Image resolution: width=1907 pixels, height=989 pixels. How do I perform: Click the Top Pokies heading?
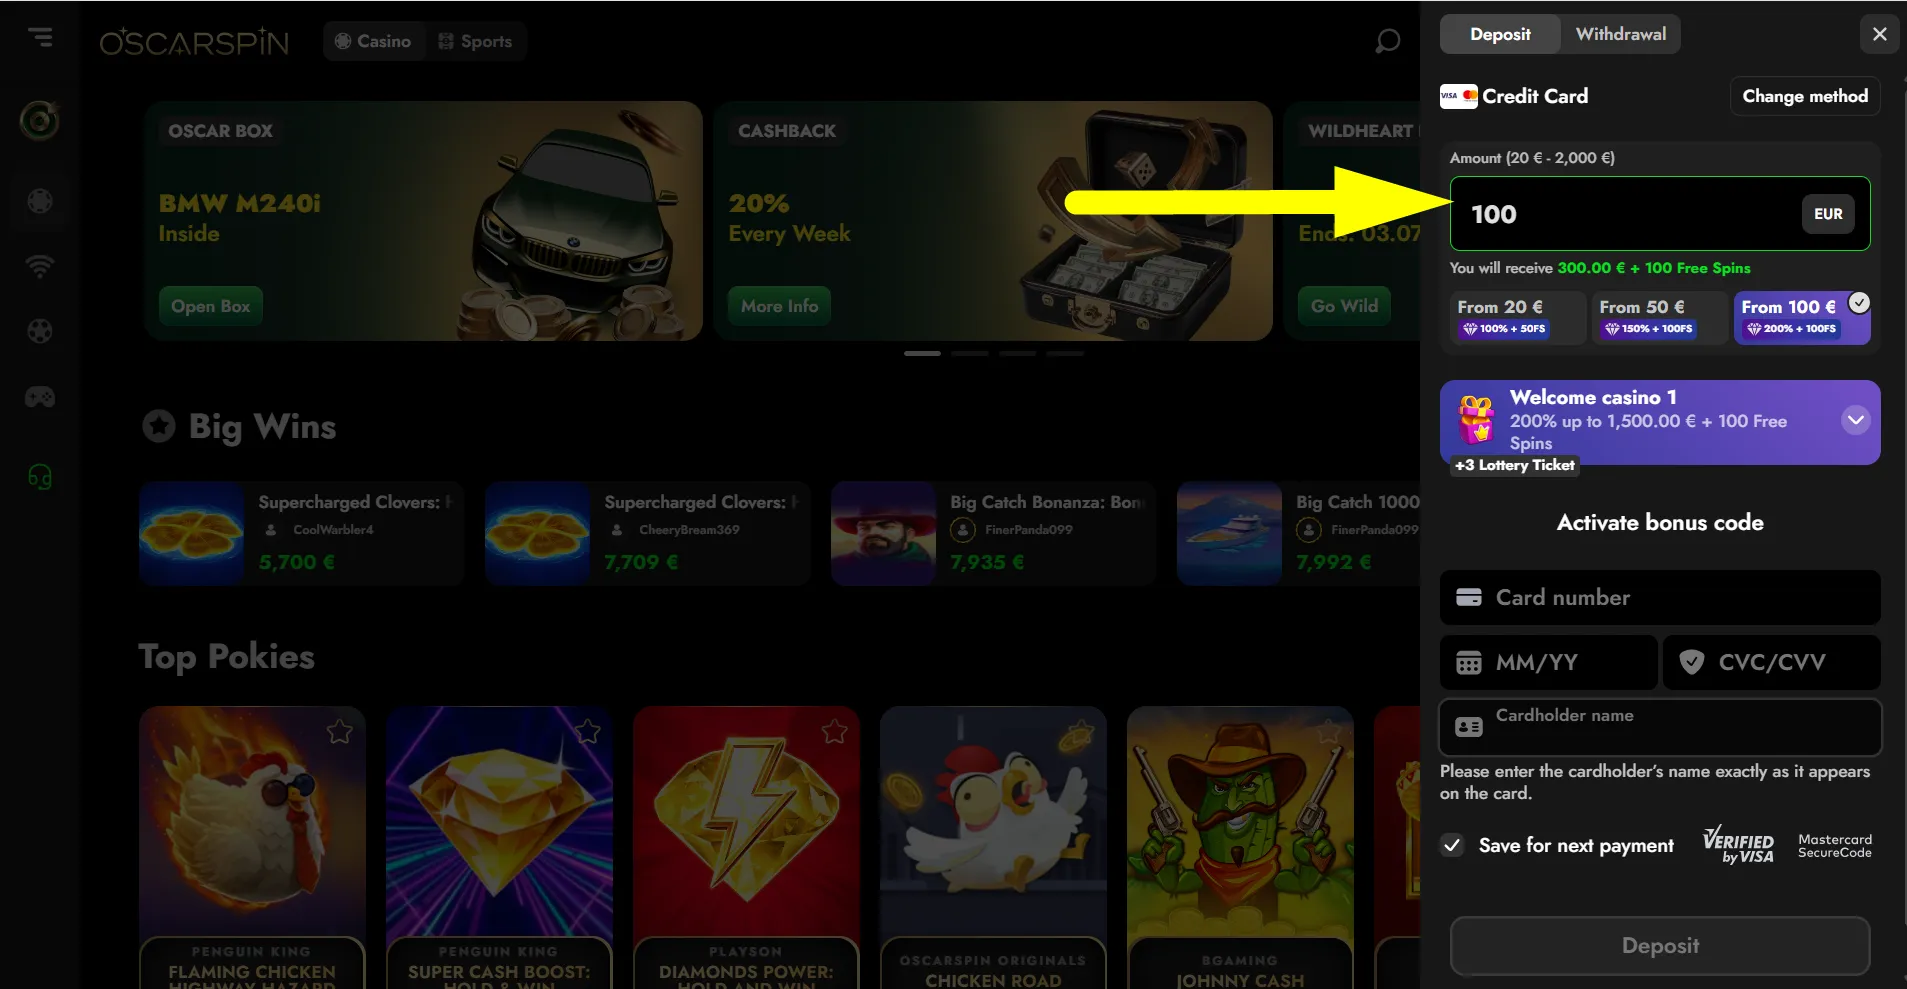(x=226, y=657)
